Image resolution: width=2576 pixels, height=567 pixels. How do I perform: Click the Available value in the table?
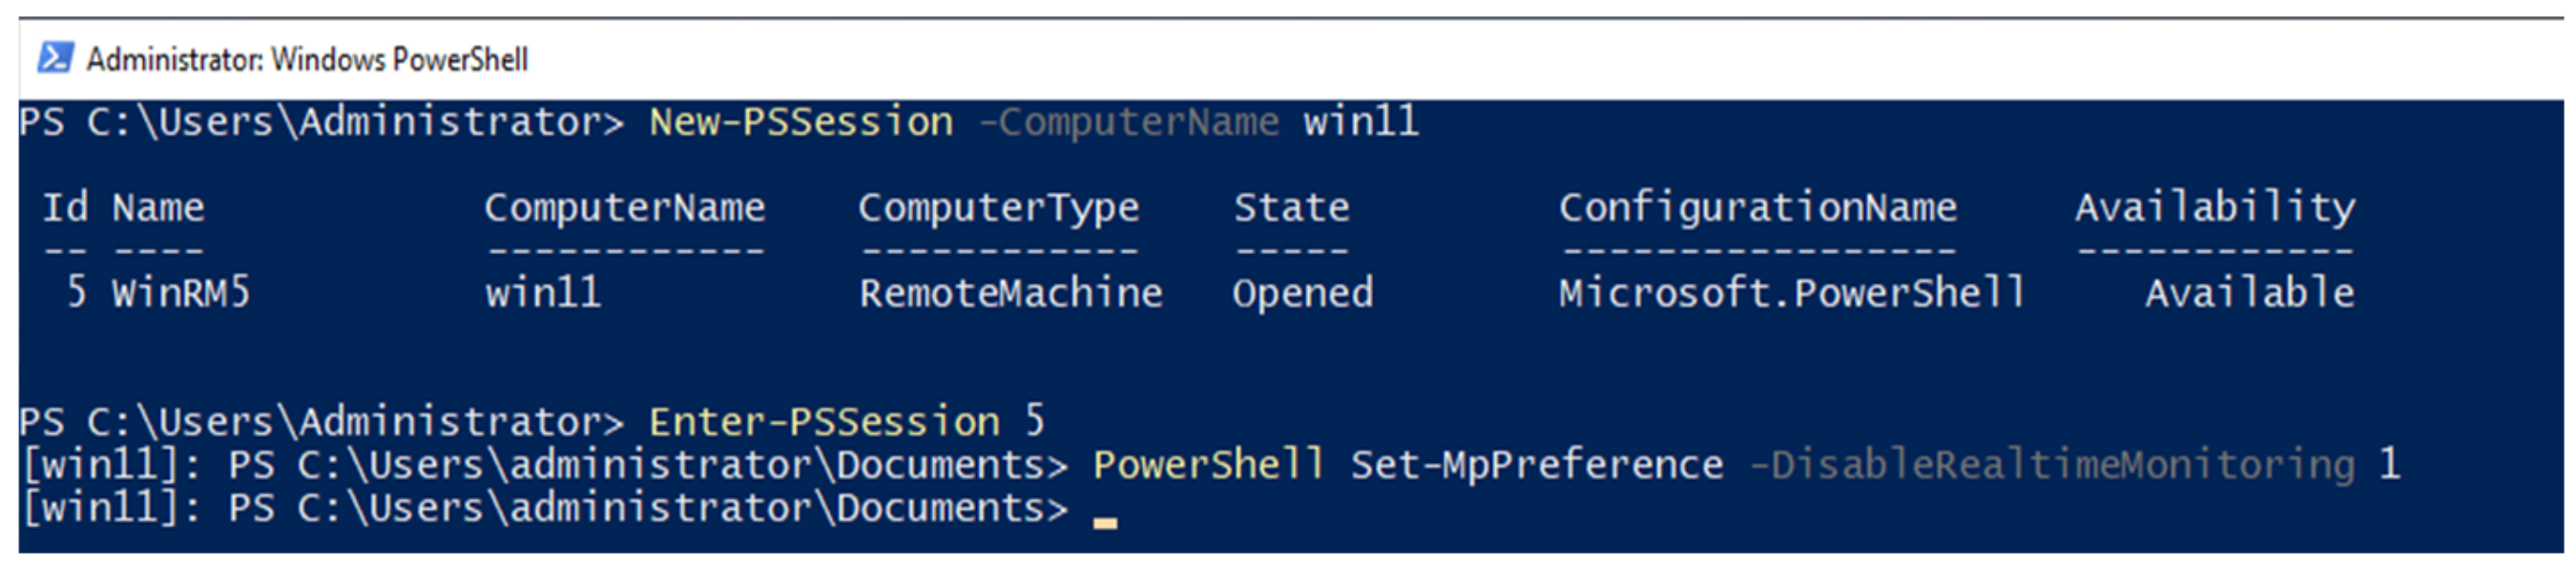[x=2249, y=293]
